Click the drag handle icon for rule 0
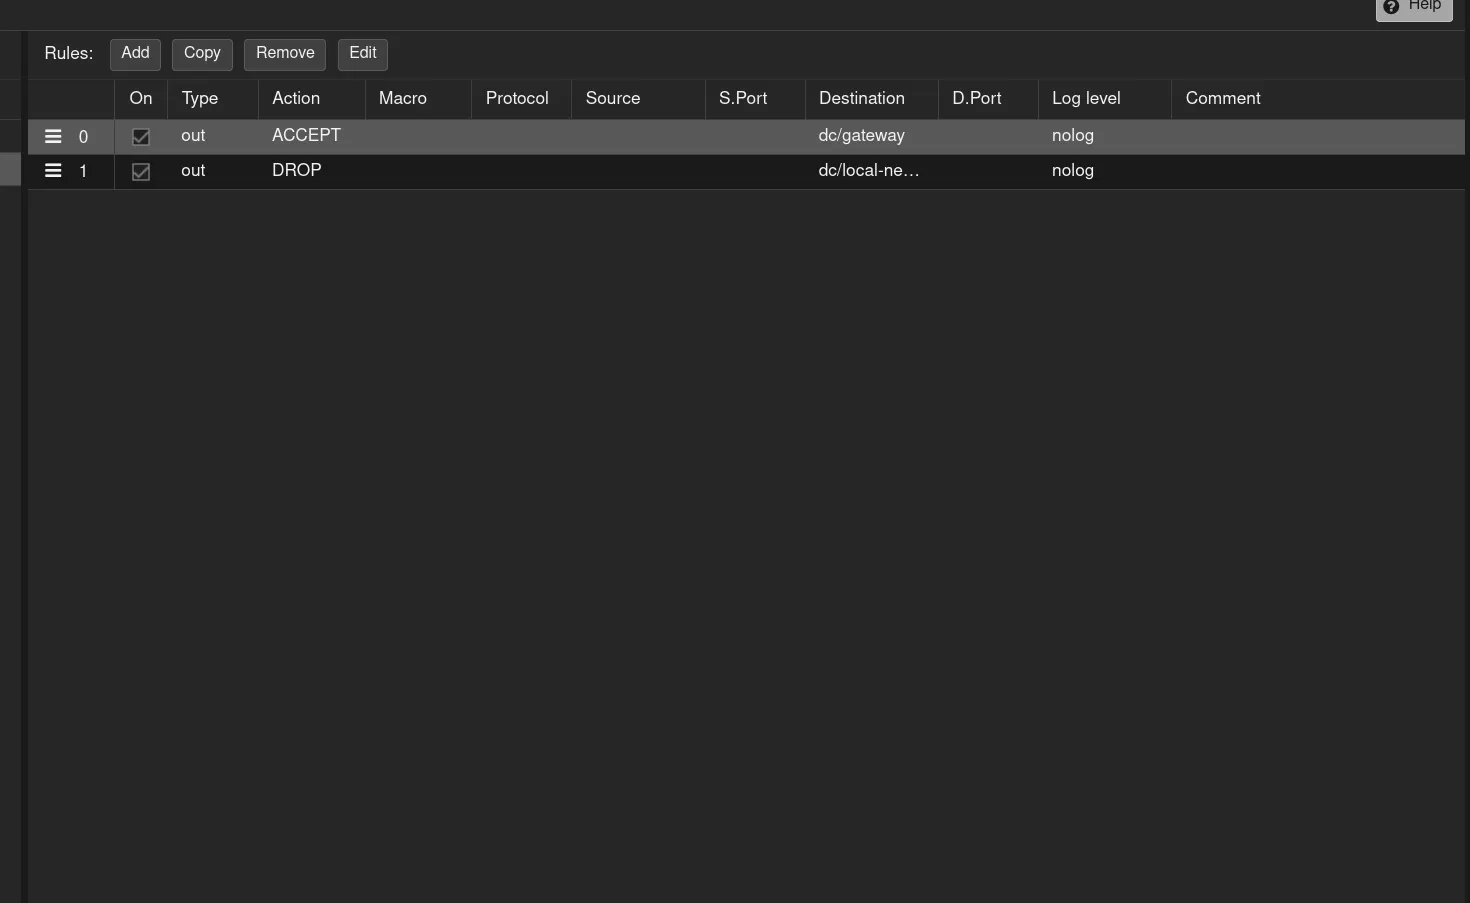Screen dimensions: 1470x903 (x=53, y=137)
